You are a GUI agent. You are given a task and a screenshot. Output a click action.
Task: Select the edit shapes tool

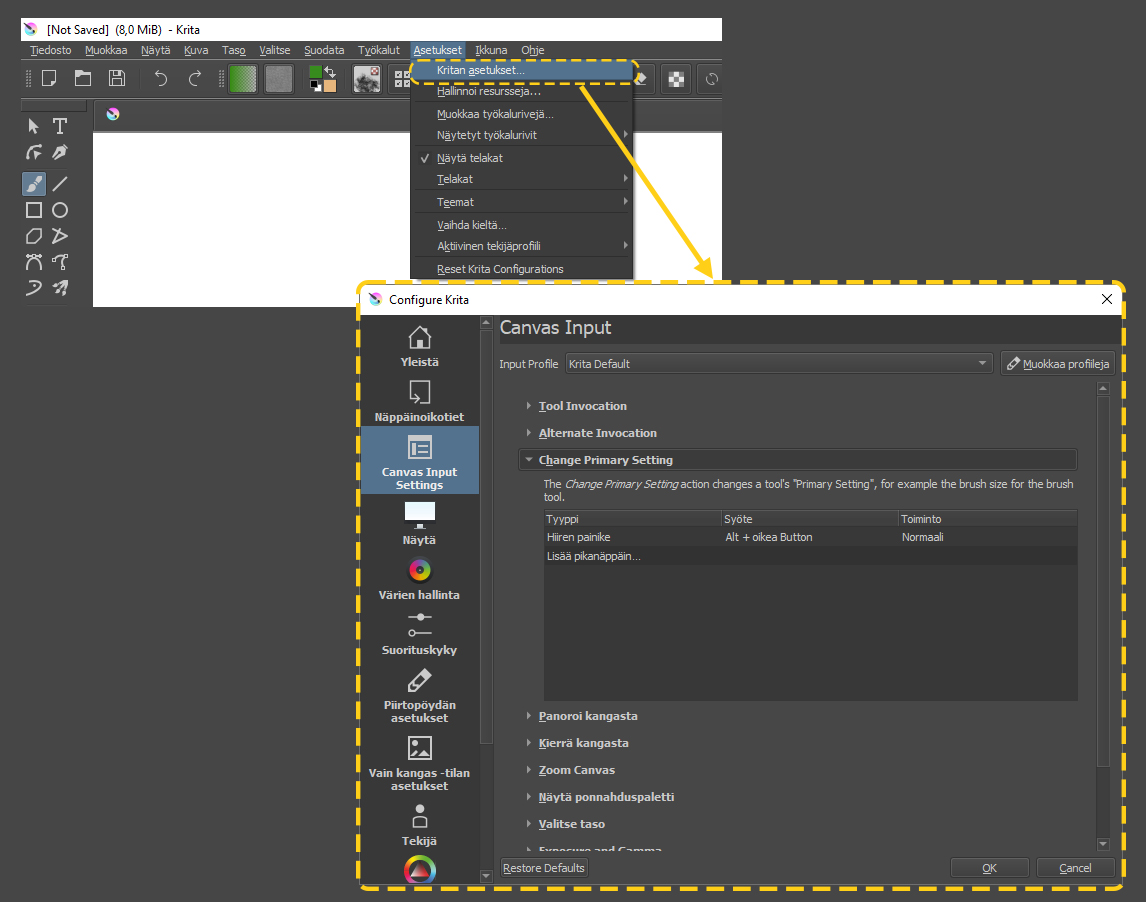(x=34, y=152)
